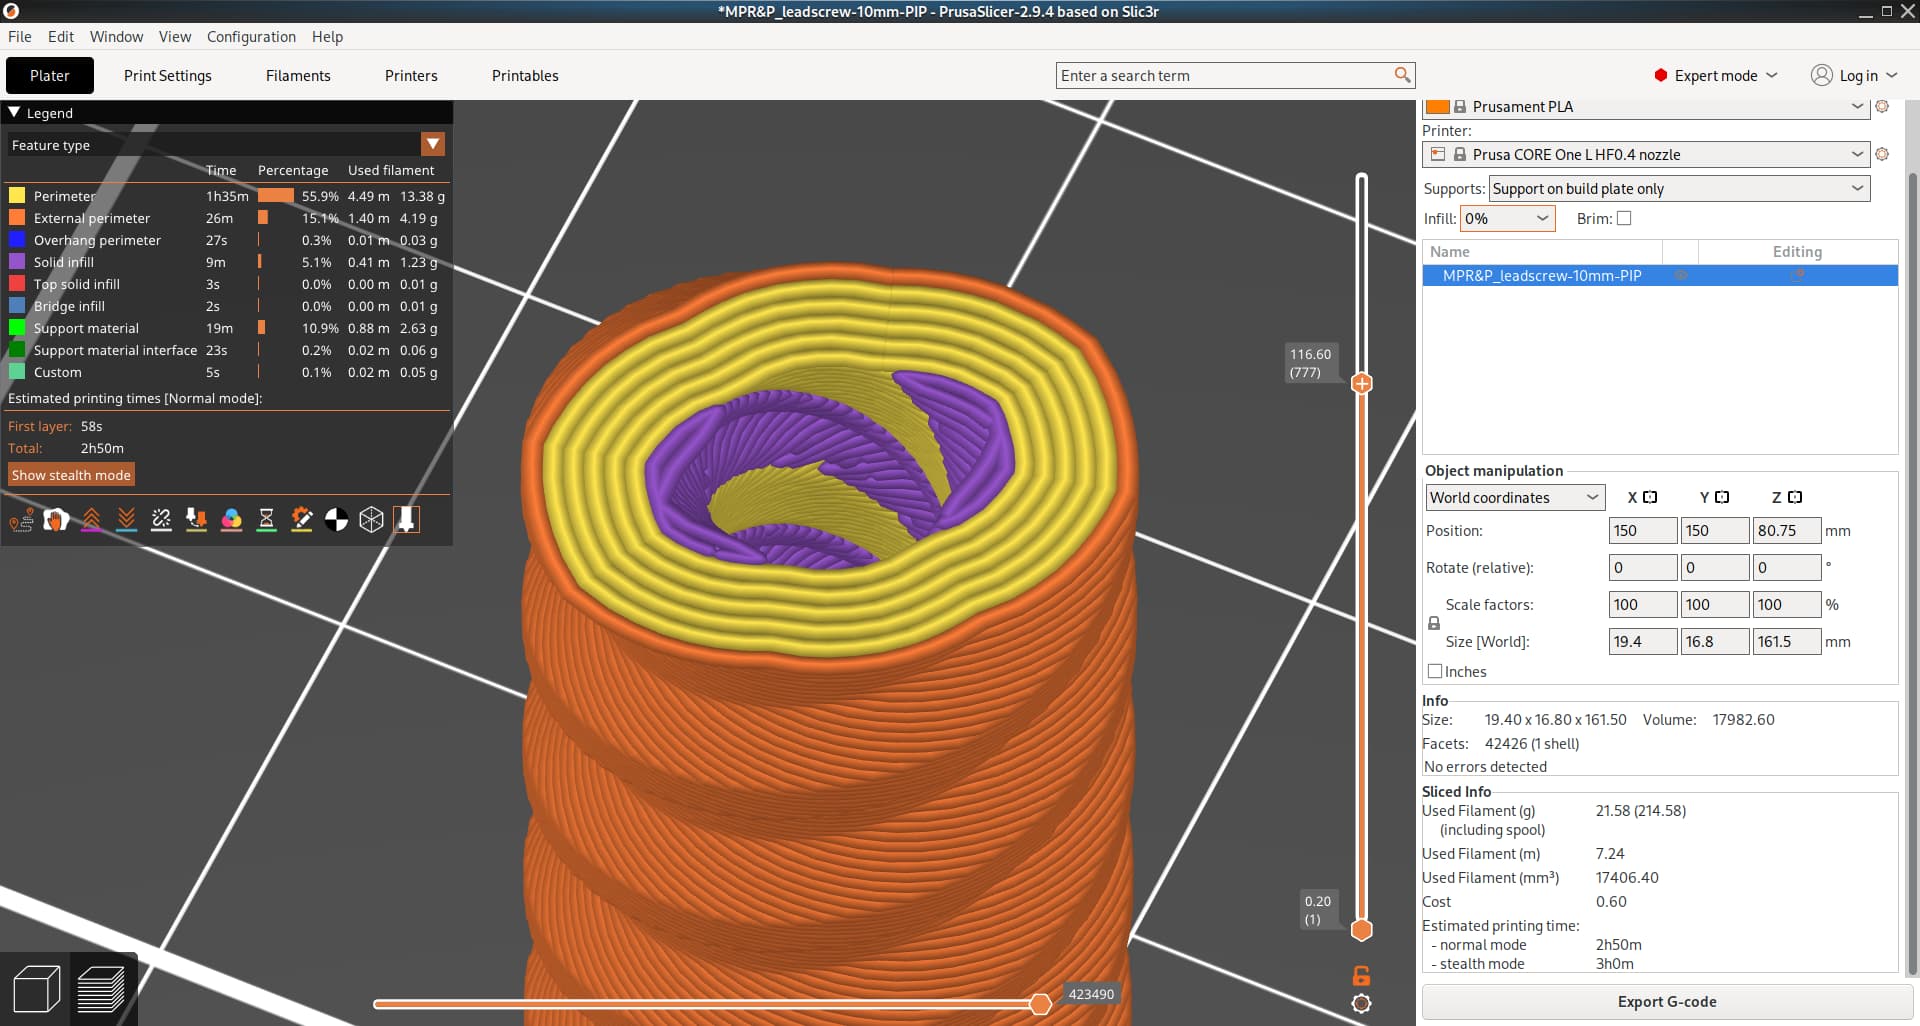This screenshot has width=1920, height=1026.
Task: Click the Export G-code button
Action: coord(1666,1002)
